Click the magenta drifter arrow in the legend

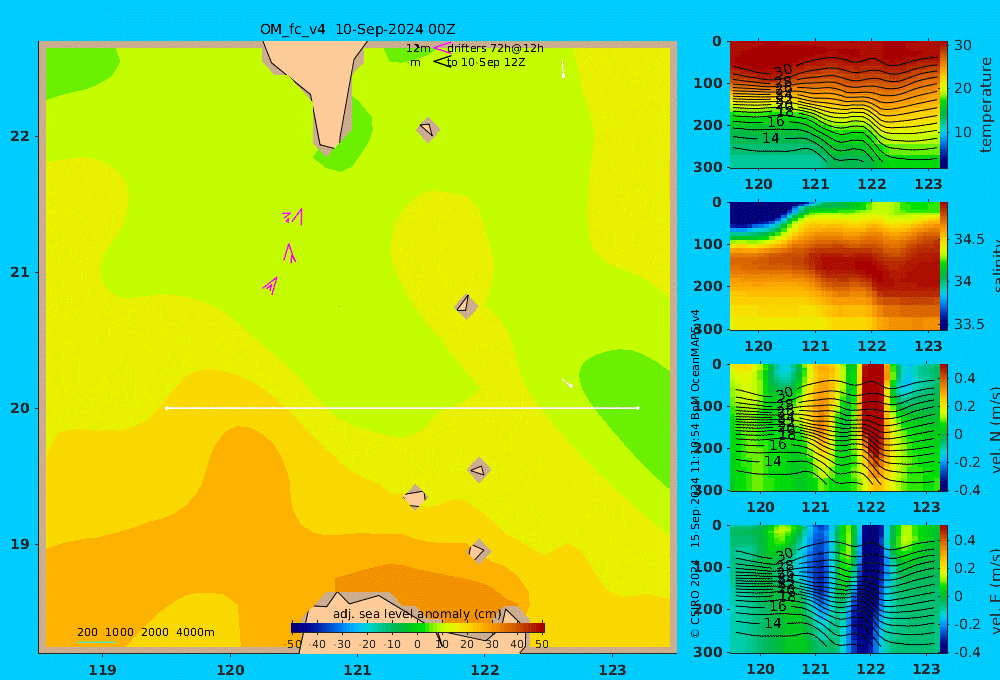pyautogui.click(x=442, y=48)
